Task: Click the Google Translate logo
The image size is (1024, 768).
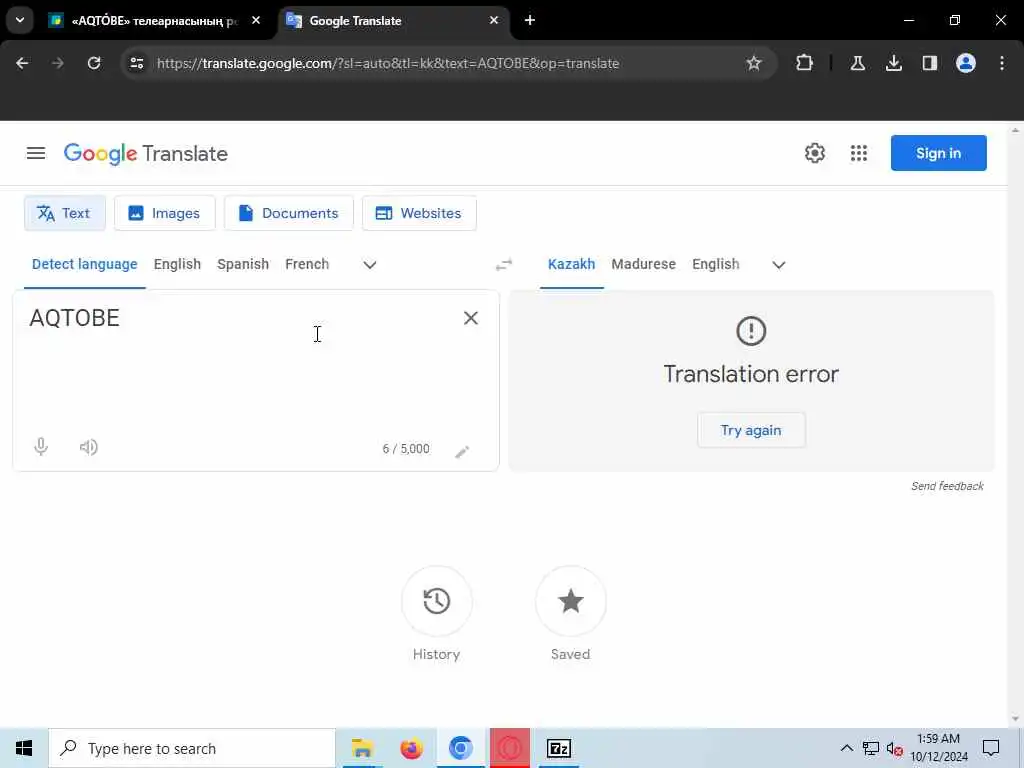Action: point(146,154)
